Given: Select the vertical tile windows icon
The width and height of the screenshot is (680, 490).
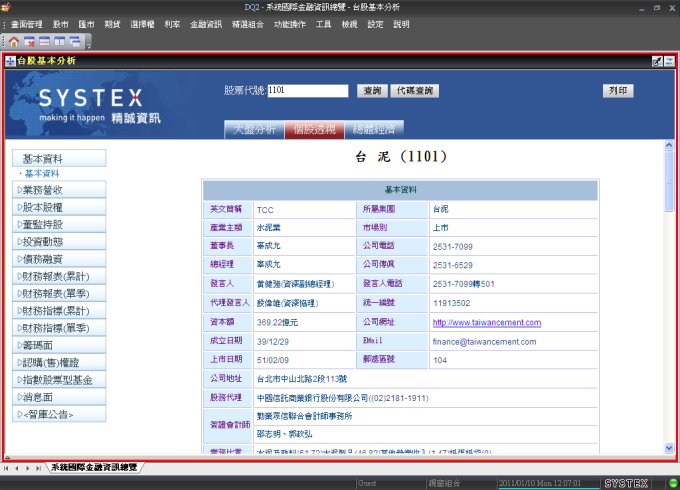Looking at the screenshot, I should click(59, 42).
